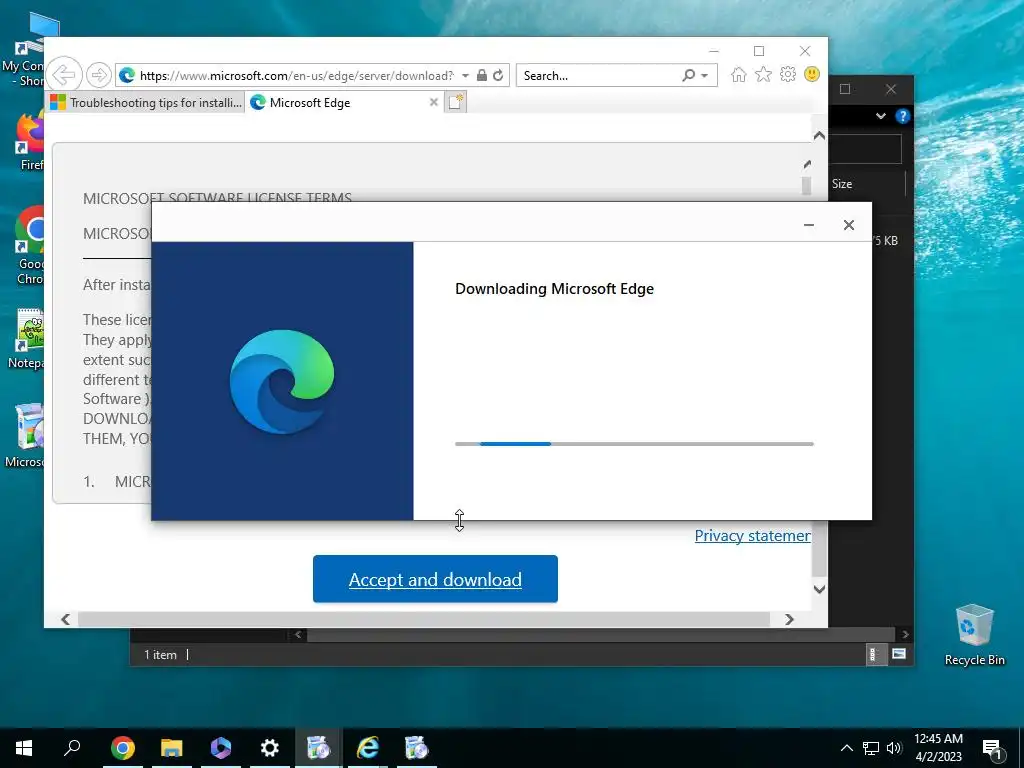Click the padlock security icon in address bar
1024x768 pixels.
[482, 75]
